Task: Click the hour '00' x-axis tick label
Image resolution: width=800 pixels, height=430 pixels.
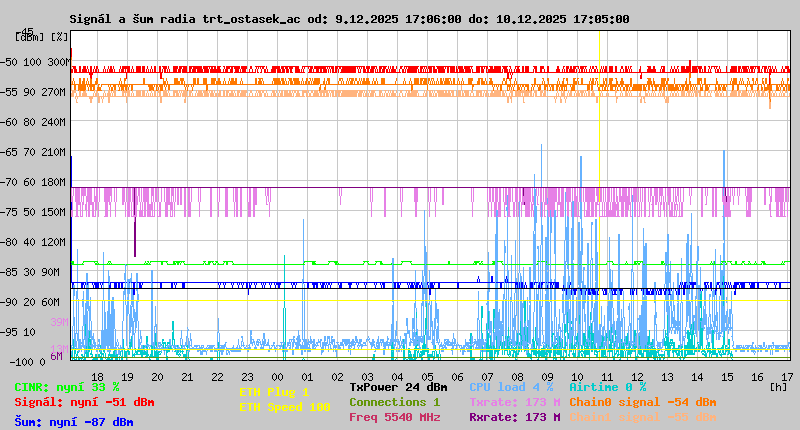Action: [278, 377]
